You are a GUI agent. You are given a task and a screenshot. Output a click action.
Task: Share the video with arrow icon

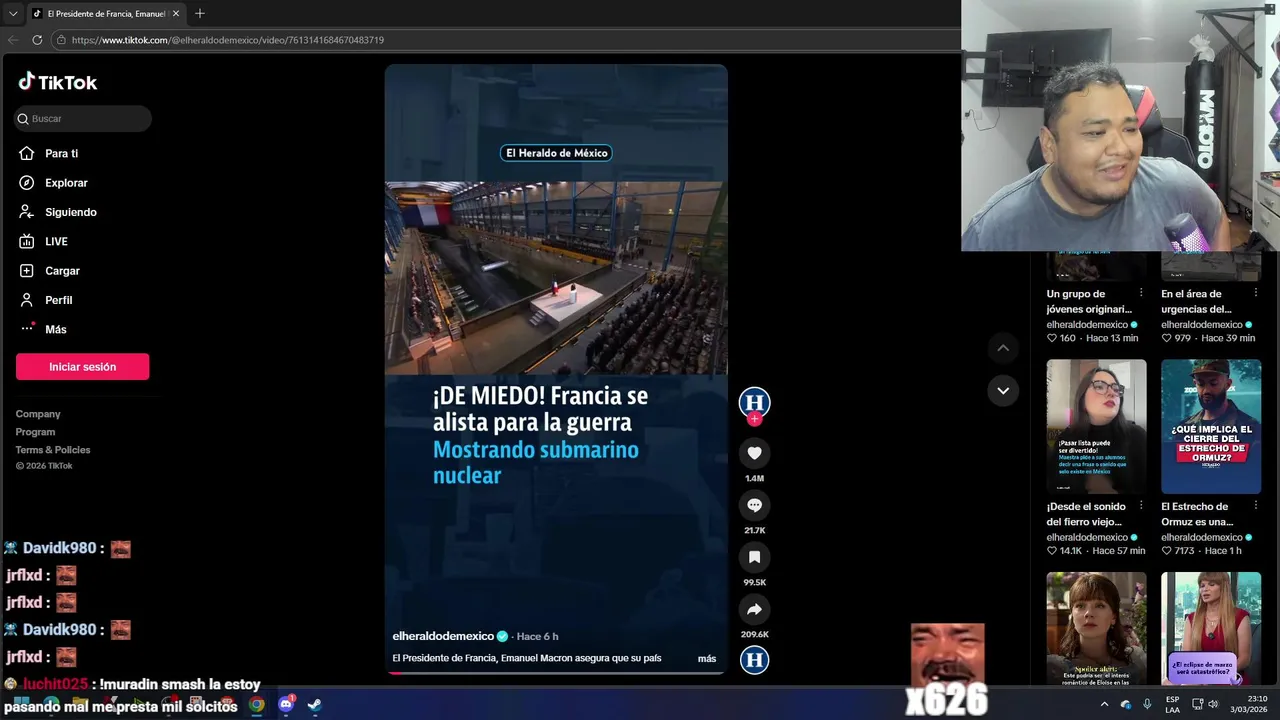(754, 609)
